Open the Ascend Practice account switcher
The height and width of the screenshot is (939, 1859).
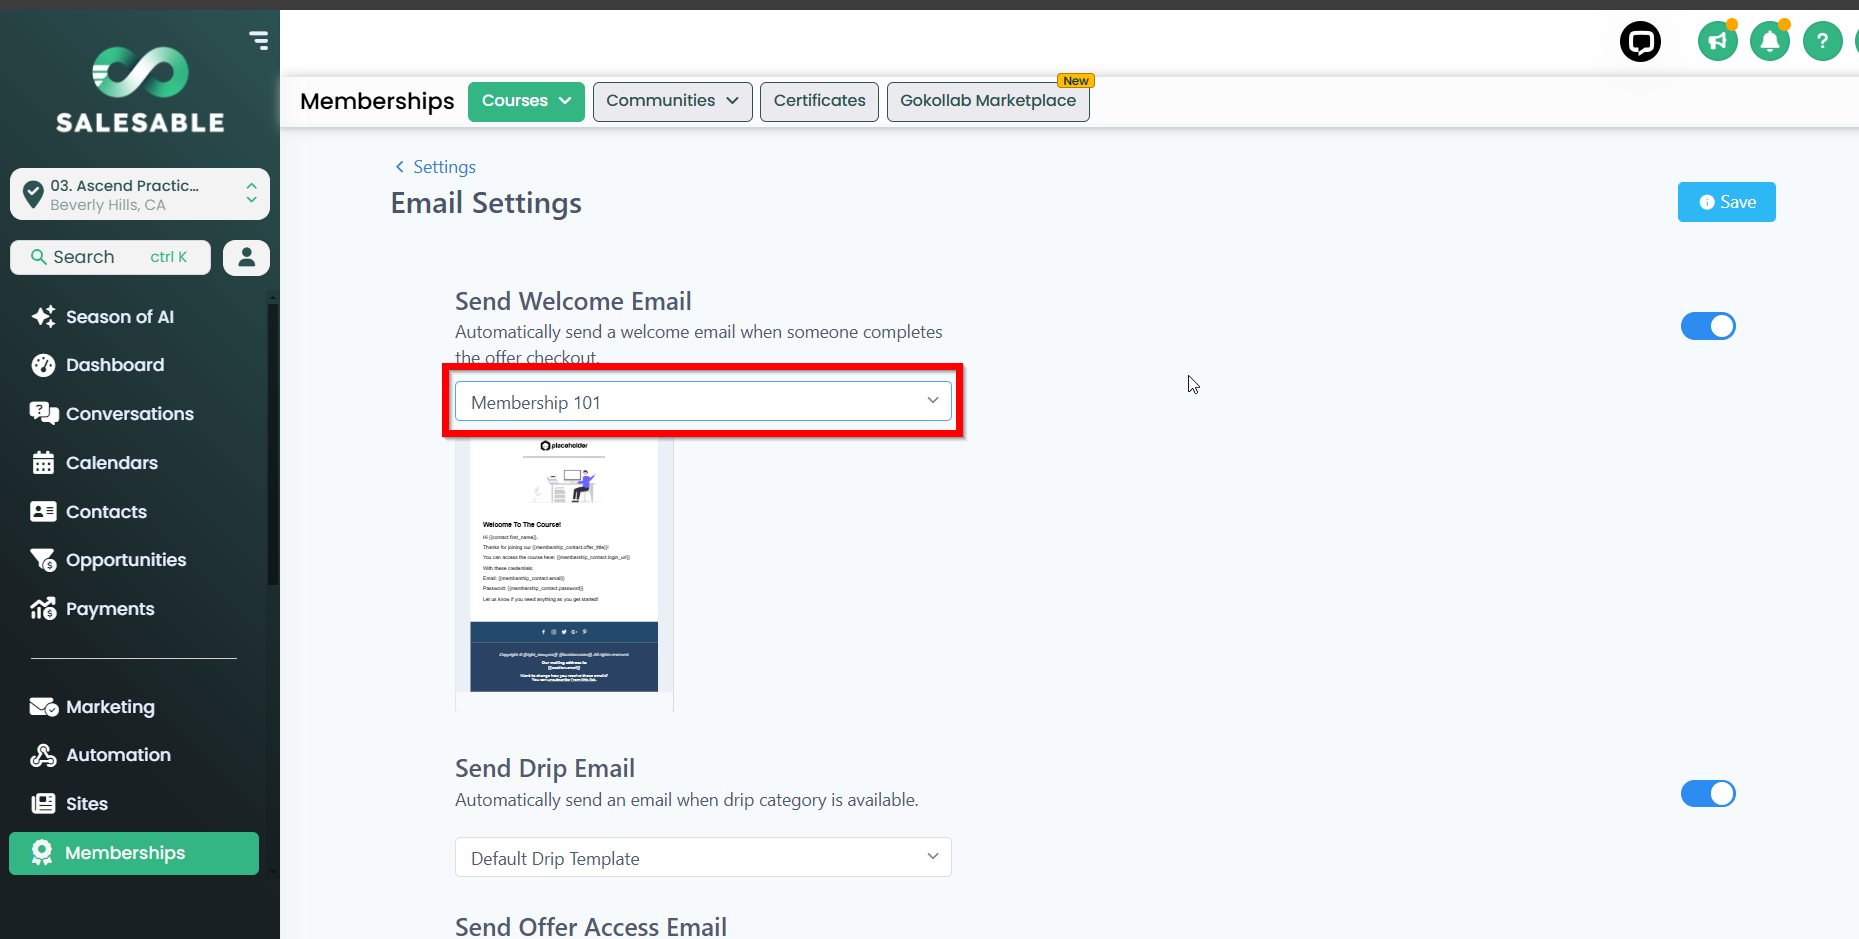[140, 194]
